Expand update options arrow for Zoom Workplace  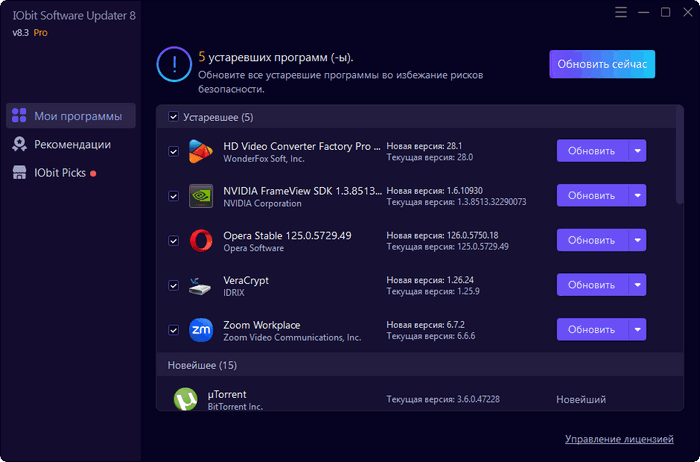point(638,329)
